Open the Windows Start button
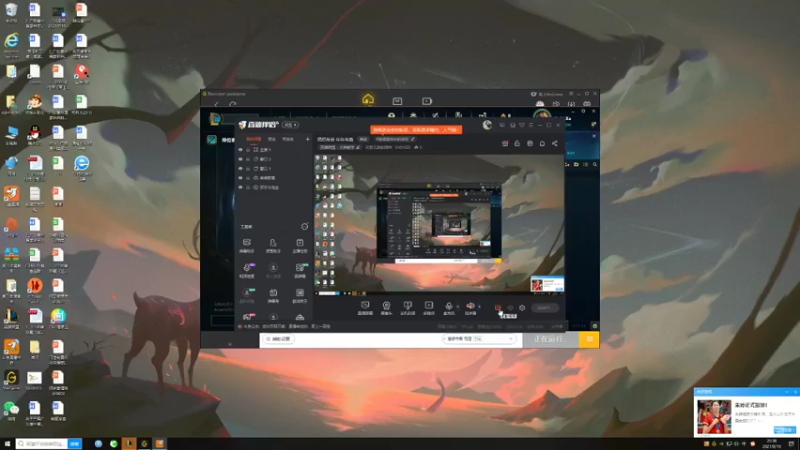Screen dimensions: 800x450 [x=7, y=444]
